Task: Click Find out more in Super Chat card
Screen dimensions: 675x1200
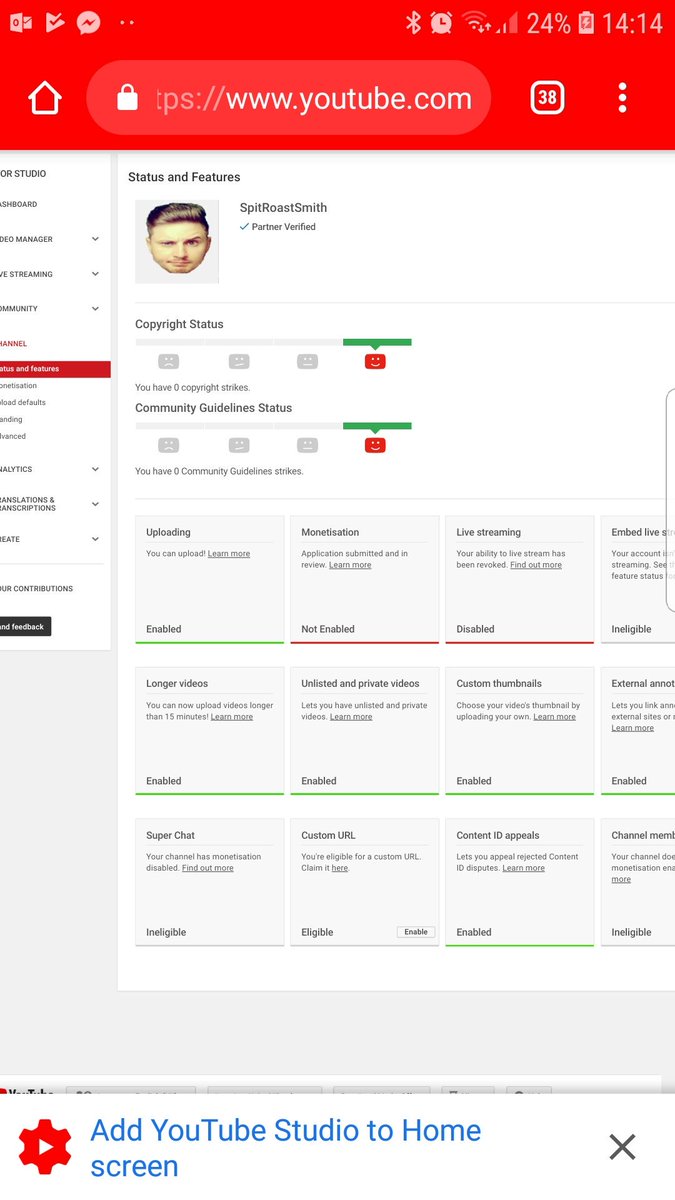Action: (x=208, y=868)
